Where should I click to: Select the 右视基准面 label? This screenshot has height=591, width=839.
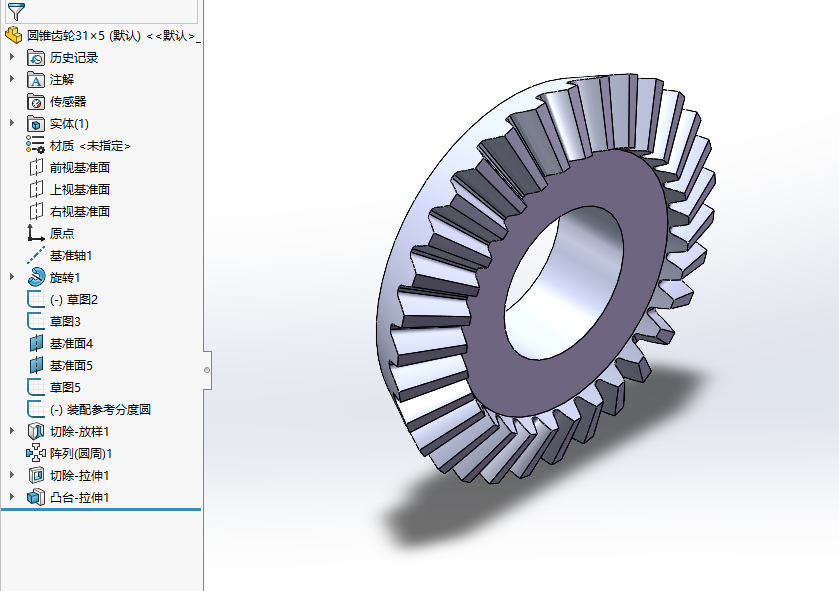80,211
